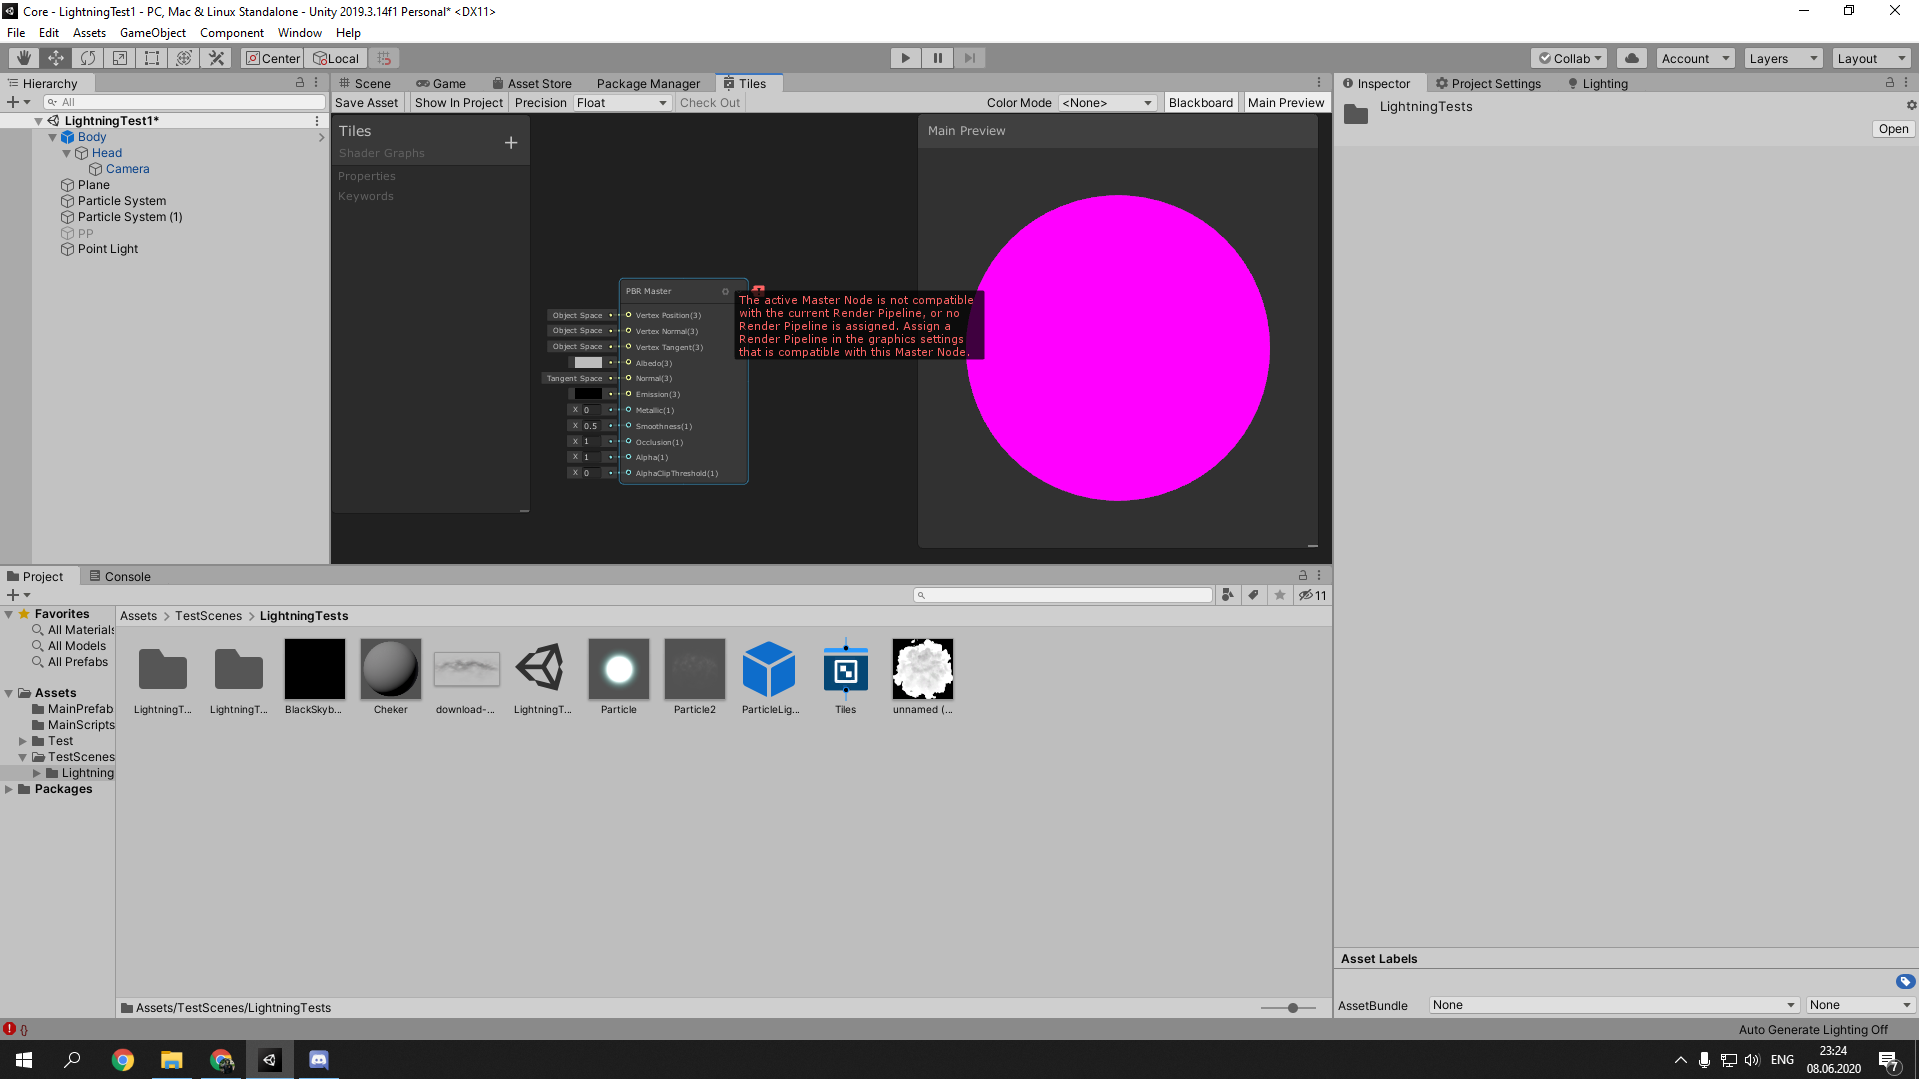Click the Pause button
This screenshot has height=1079, width=1919.
[x=937, y=58]
